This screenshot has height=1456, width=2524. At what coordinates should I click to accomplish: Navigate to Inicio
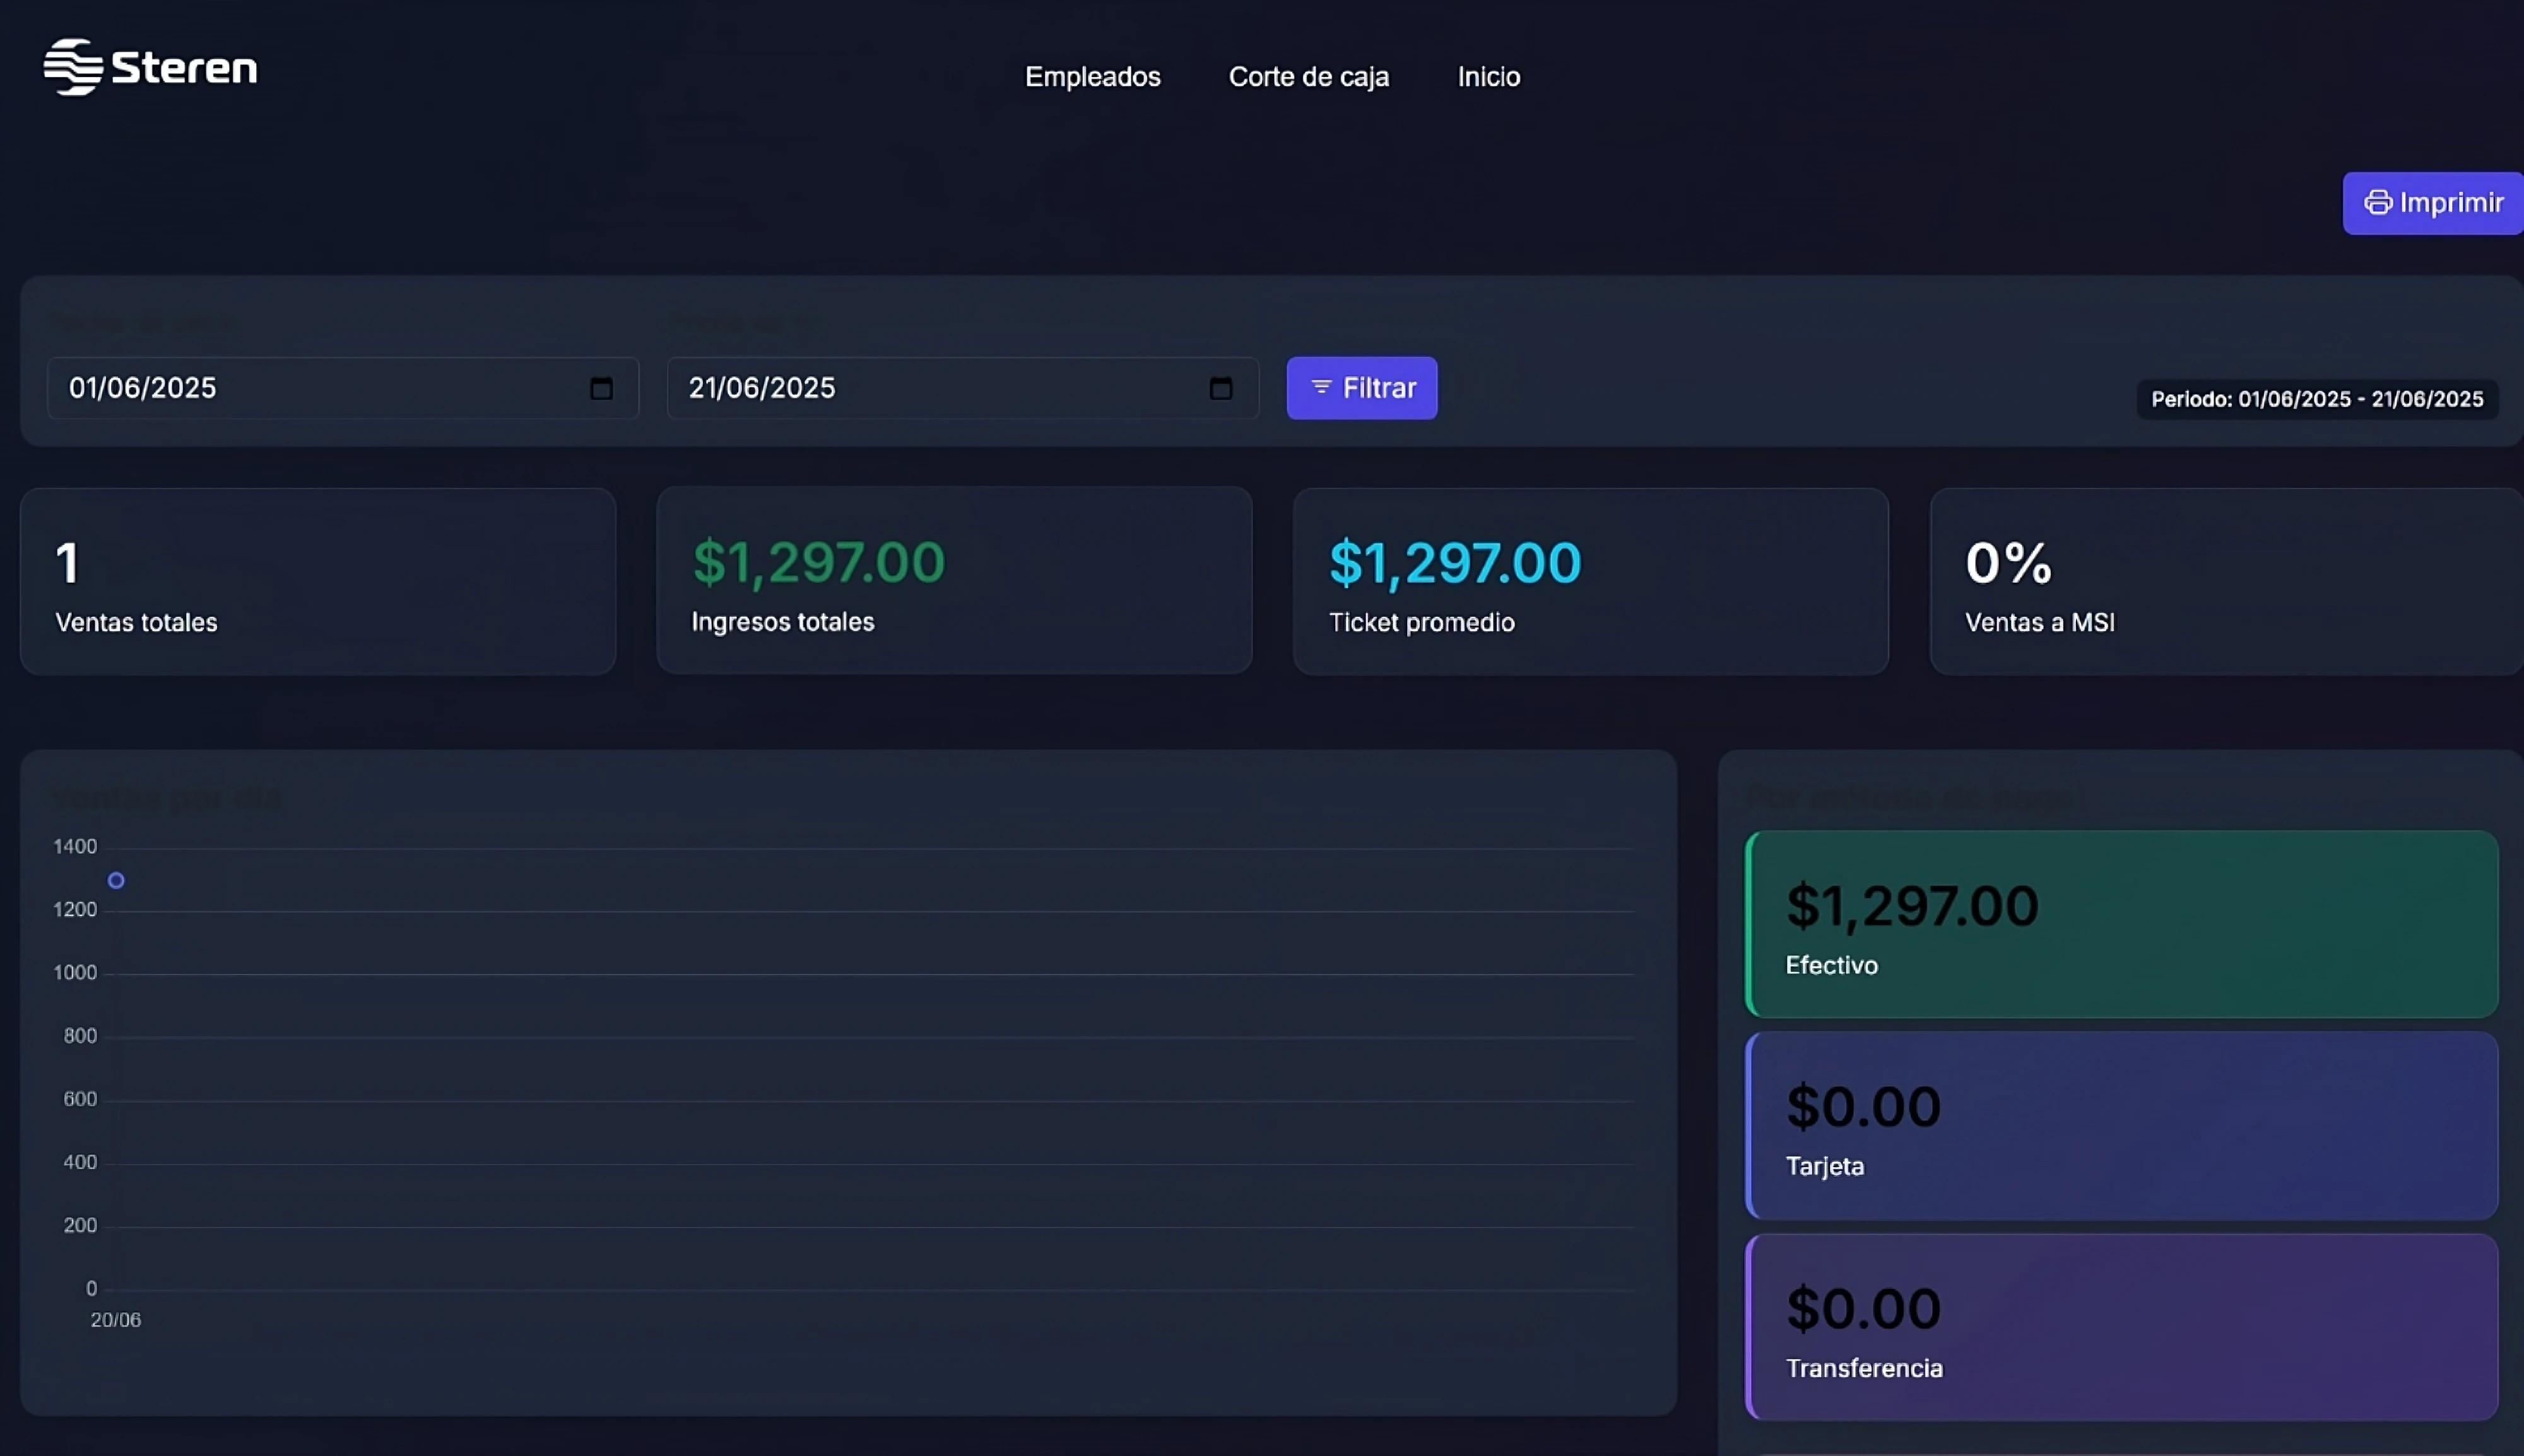[x=1489, y=77]
